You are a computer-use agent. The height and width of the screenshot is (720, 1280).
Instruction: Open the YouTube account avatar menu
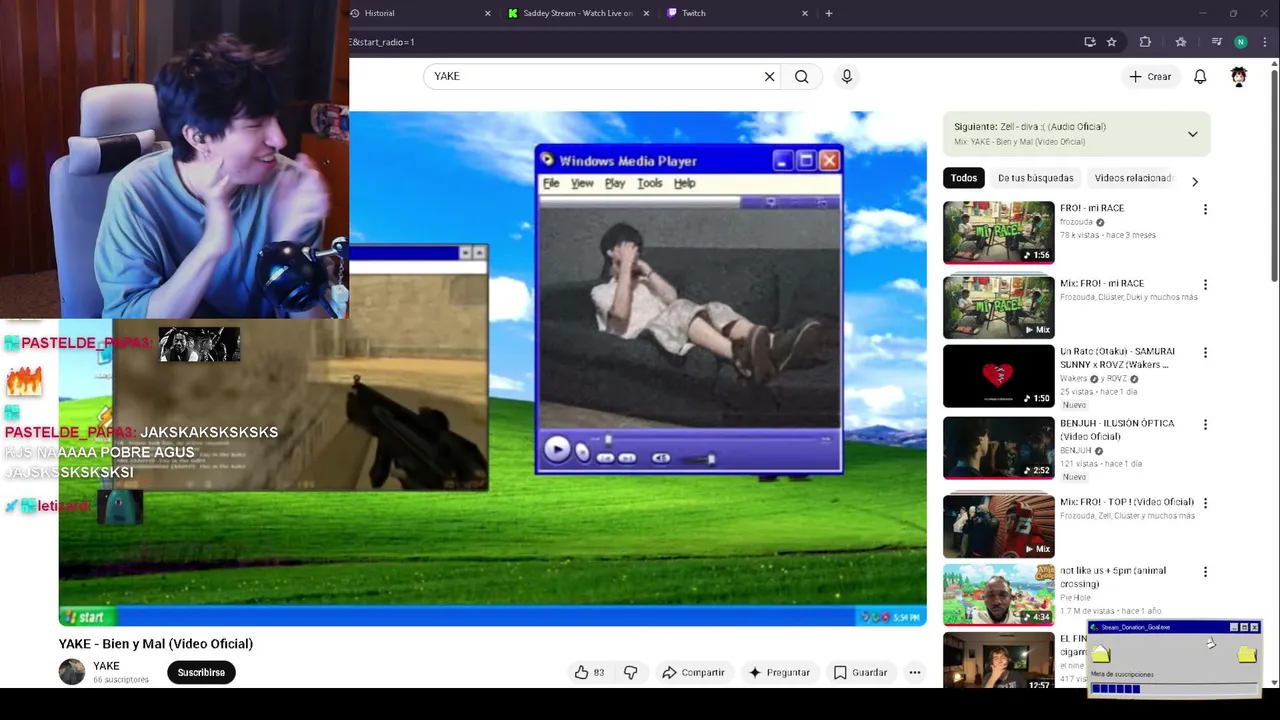click(x=1239, y=76)
